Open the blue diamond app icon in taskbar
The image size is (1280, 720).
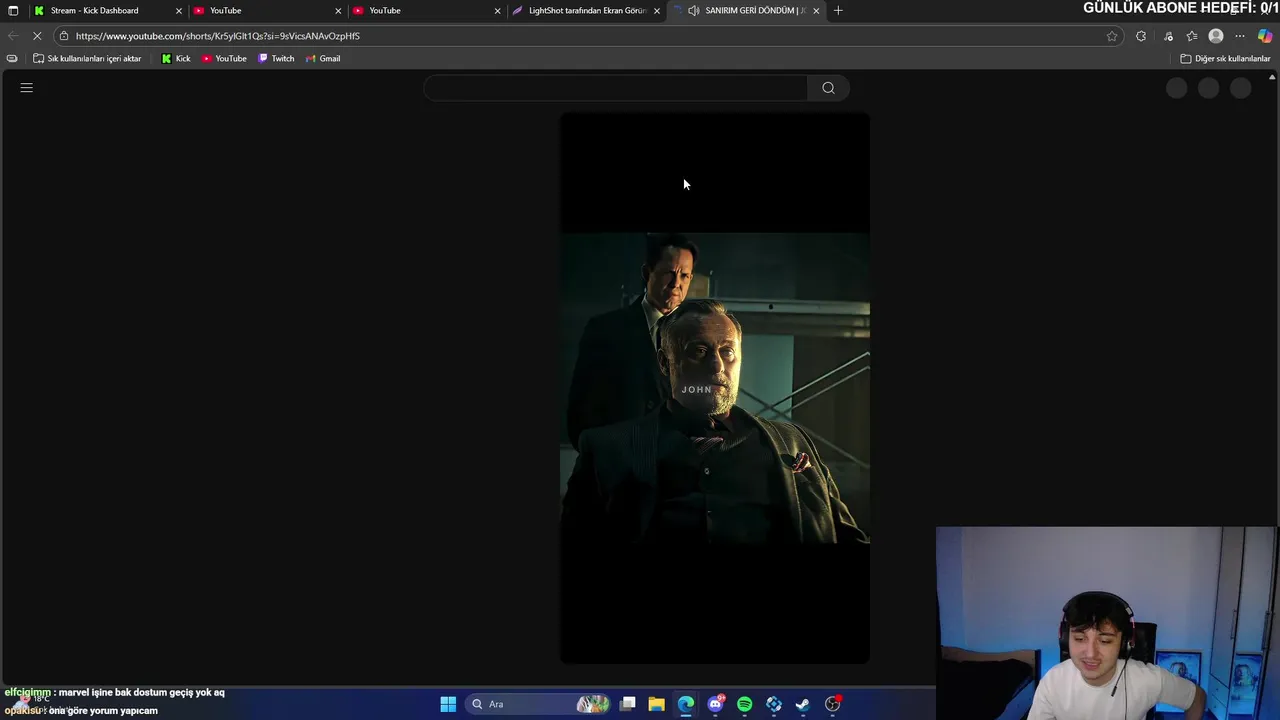pos(773,704)
